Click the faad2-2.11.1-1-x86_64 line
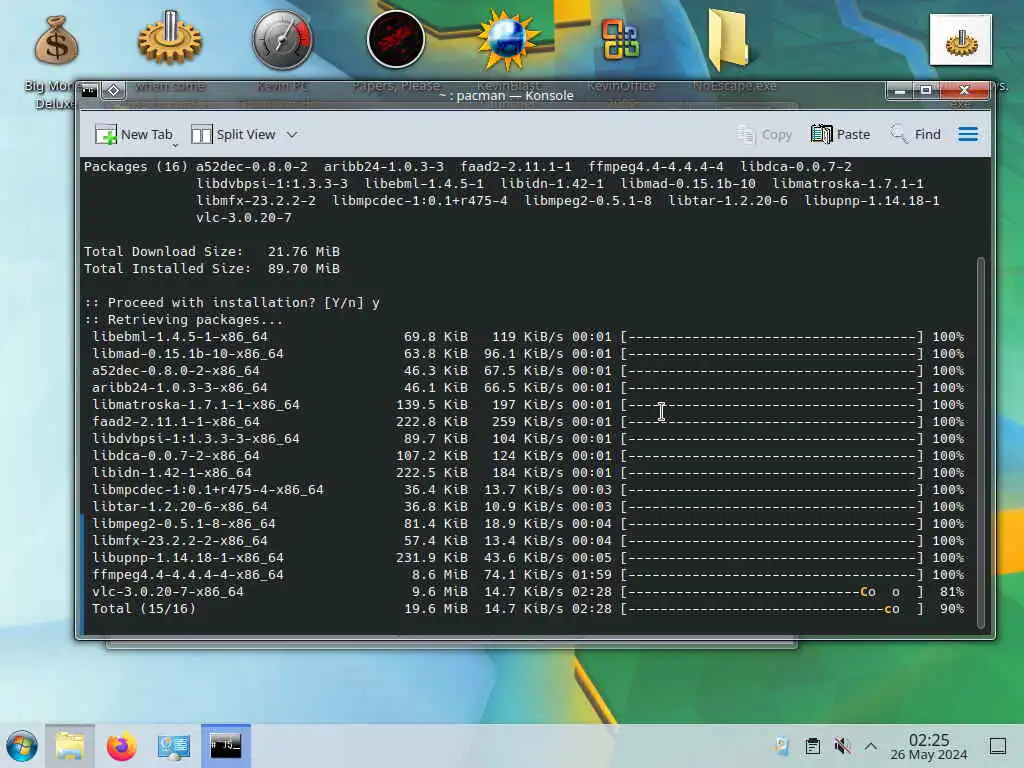This screenshot has width=1024, height=768. point(528,422)
